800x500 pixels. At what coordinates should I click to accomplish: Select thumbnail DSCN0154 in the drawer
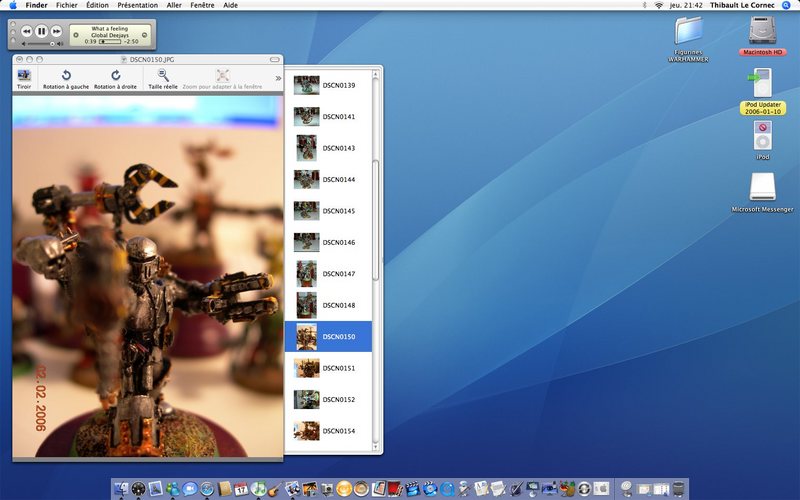(x=307, y=431)
